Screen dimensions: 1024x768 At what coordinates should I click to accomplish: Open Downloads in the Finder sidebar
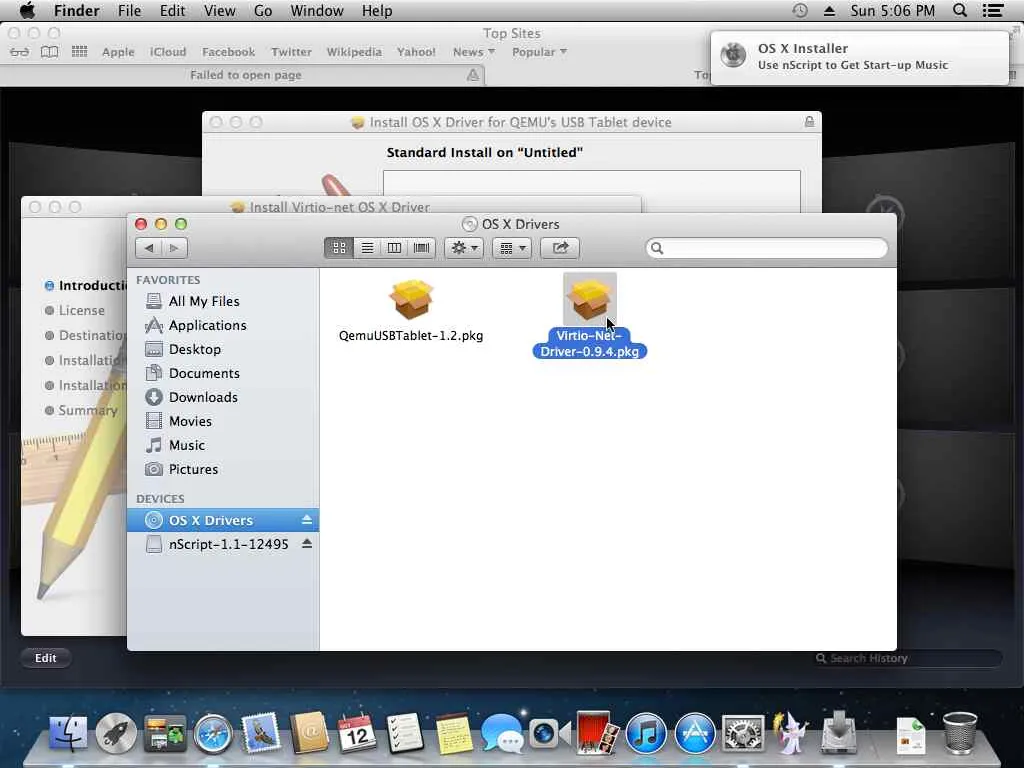click(223, 397)
